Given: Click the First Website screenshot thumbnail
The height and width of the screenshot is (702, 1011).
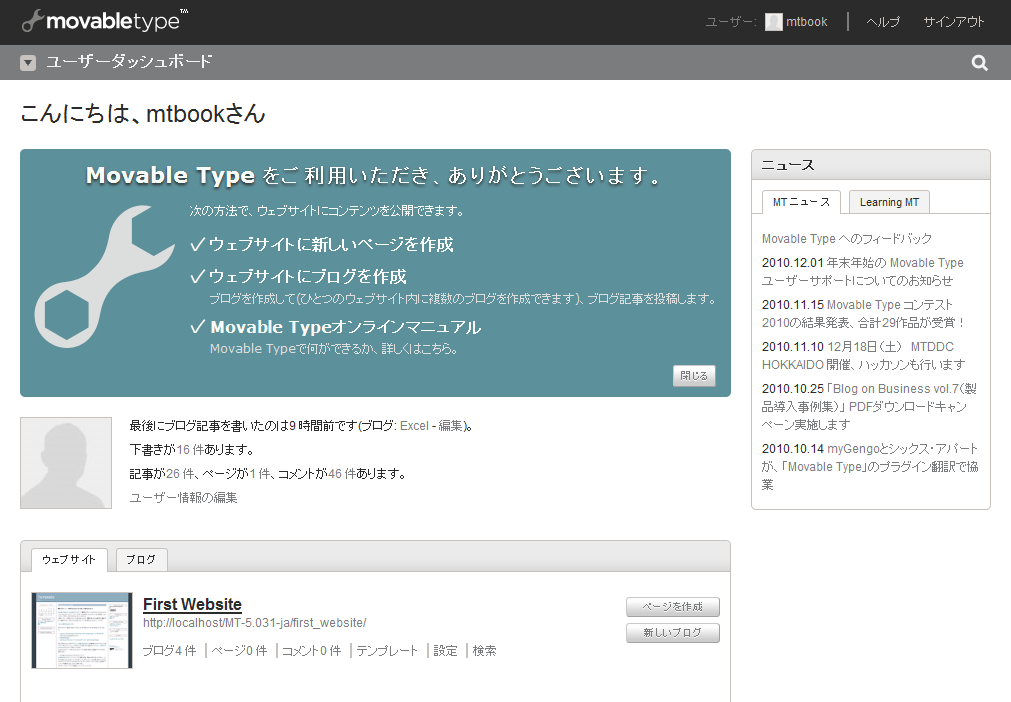Looking at the screenshot, I should (82, 630).
